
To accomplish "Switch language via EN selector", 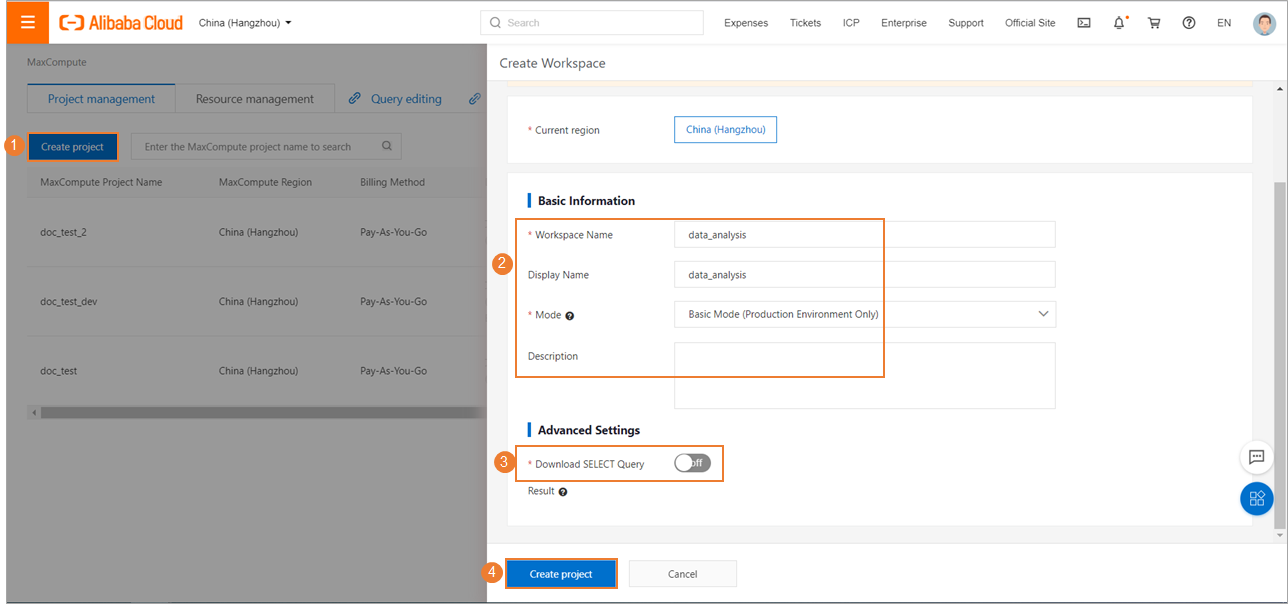I will tap(1224, 22).
